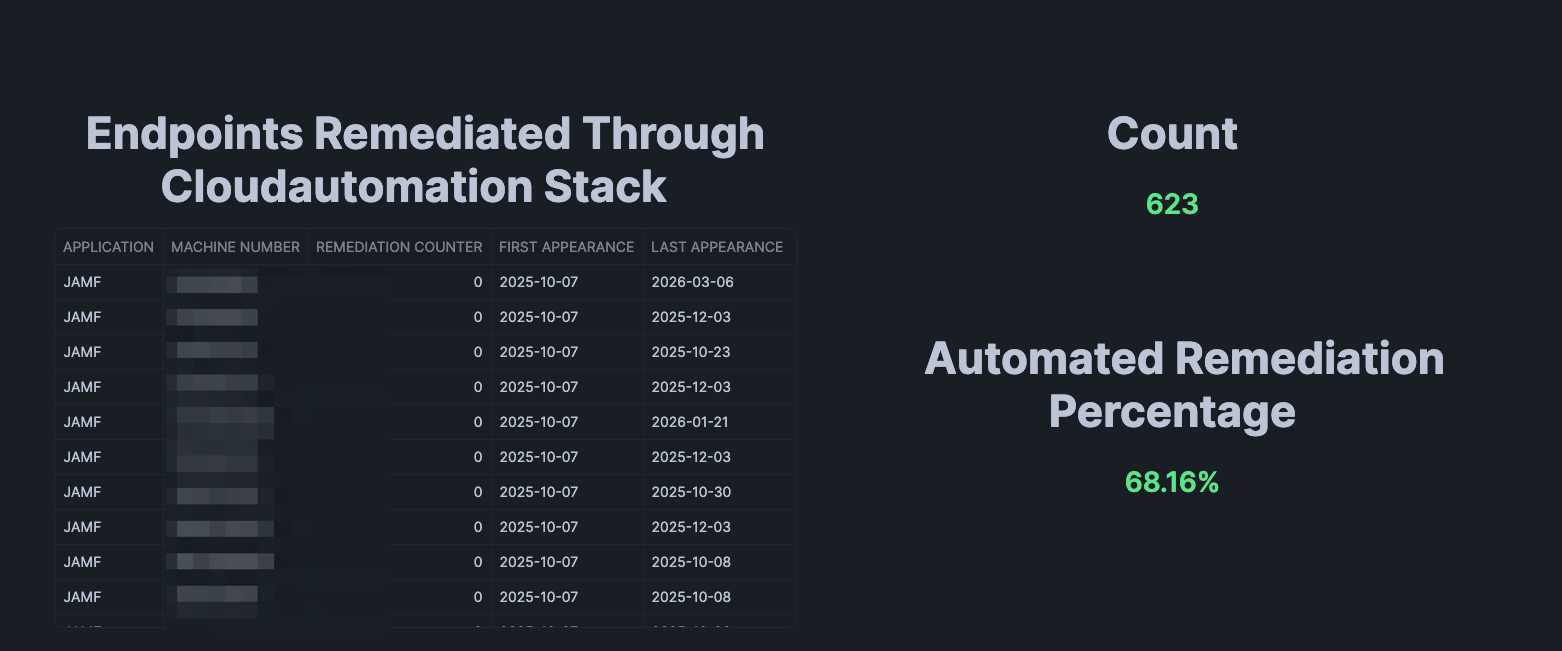The image size is (1562, 651).
Task: Click the 2025-10-23 last appearance cell
Action: tap(691, 352)
